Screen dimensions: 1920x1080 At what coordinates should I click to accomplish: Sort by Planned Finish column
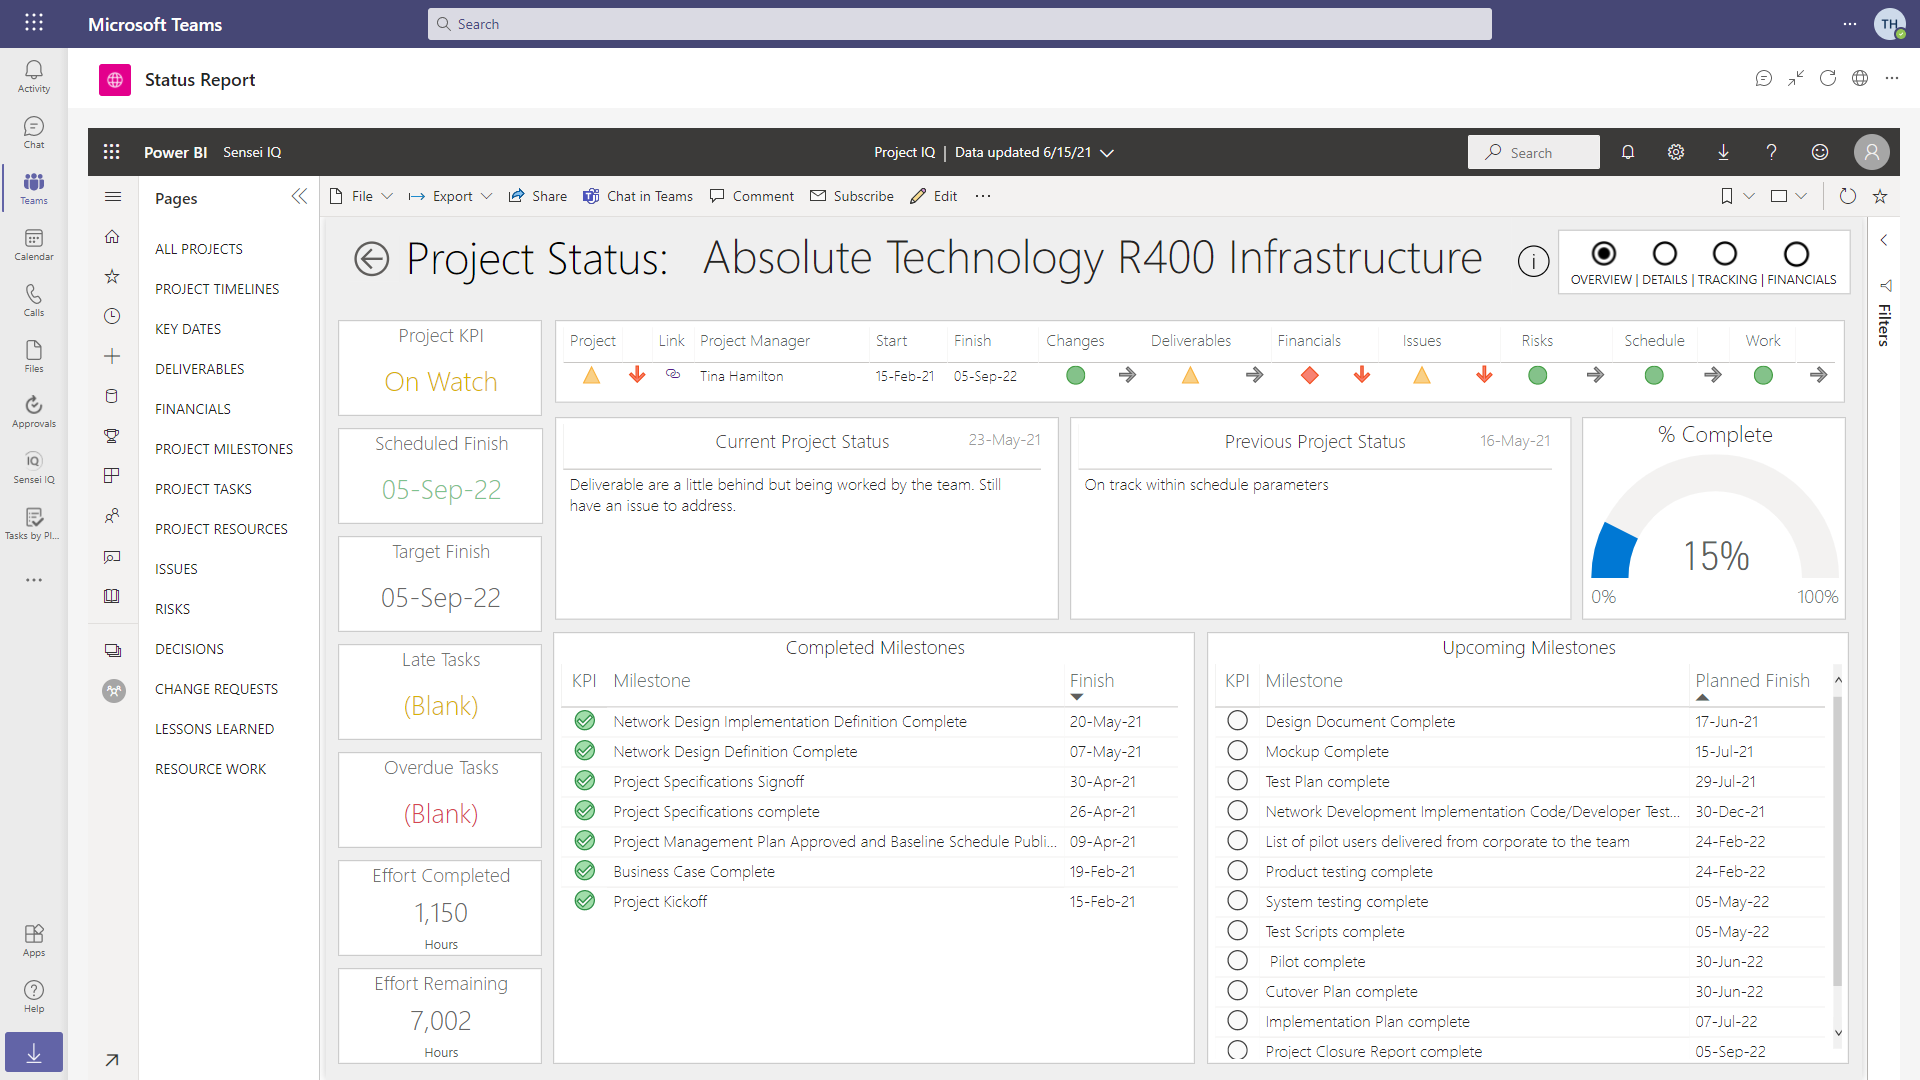(x=1752, y=680)
